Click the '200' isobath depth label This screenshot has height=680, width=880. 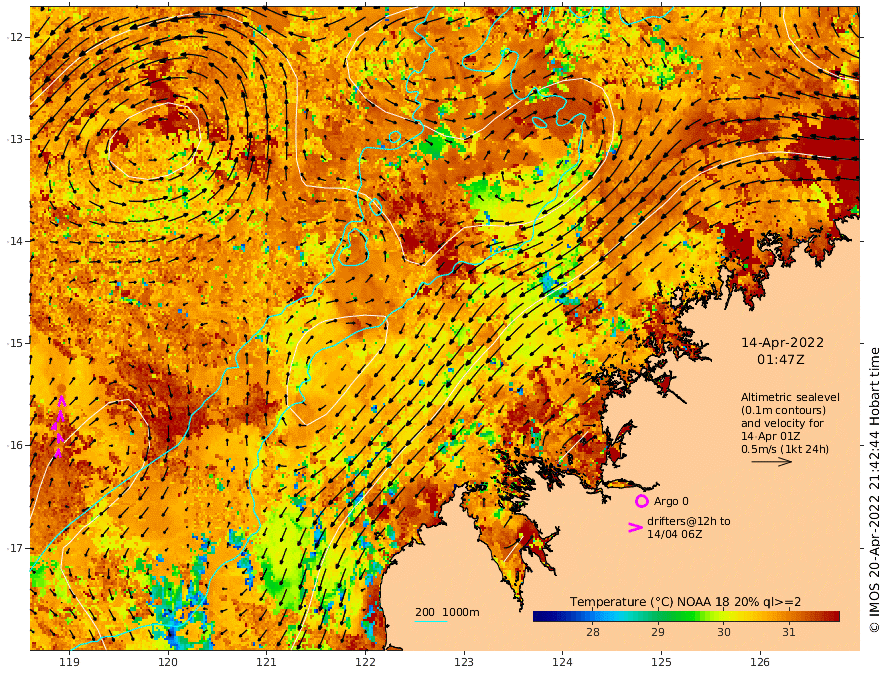(x=425, y=612)
